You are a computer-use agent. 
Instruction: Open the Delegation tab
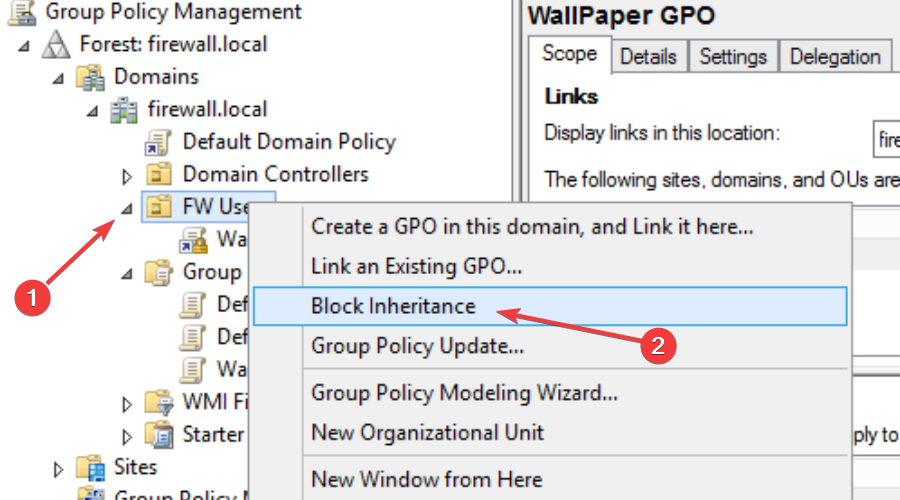point(835,57)
